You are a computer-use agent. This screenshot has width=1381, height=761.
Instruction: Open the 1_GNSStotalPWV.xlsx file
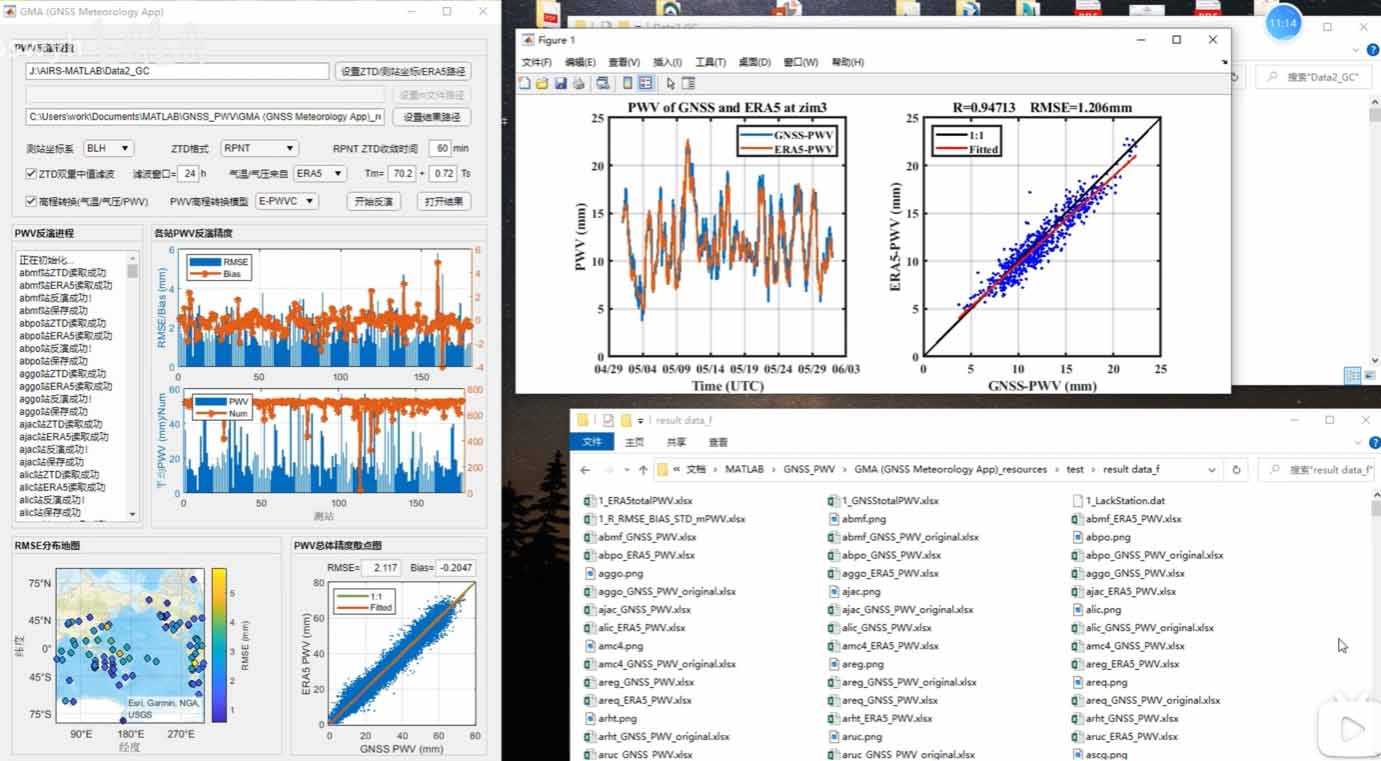pos(889,501)
